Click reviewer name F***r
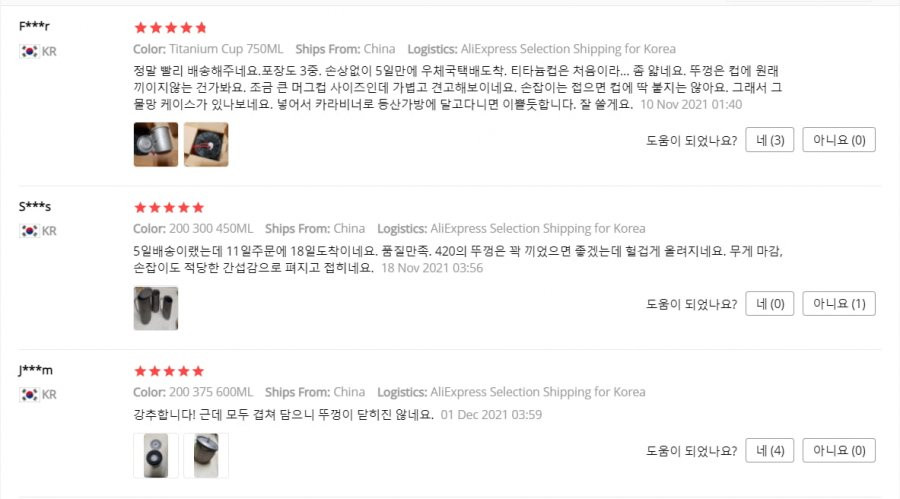Image resolution: width=900 pixels, height=499 pixels. (x=34, y=26)
